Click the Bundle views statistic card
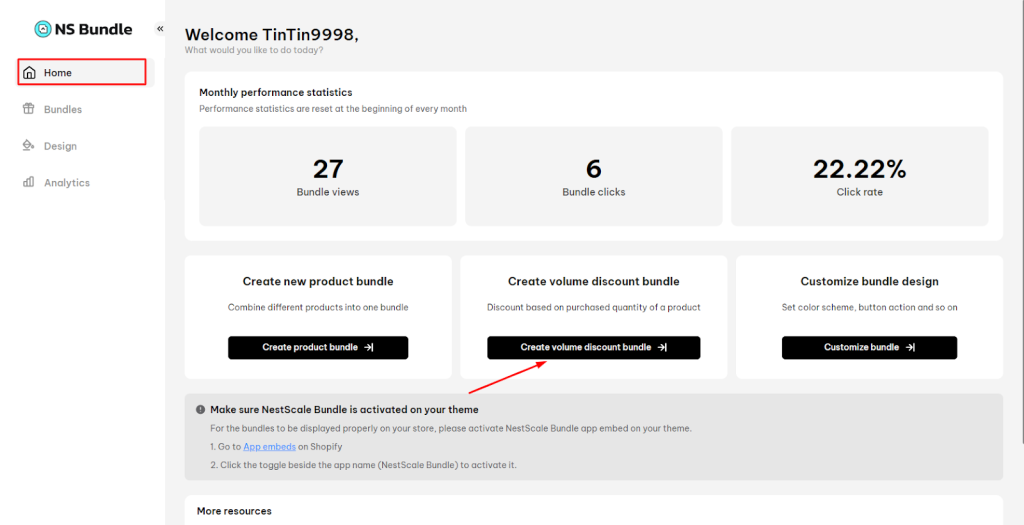1024x525 pixels. [x=328, y=176]
